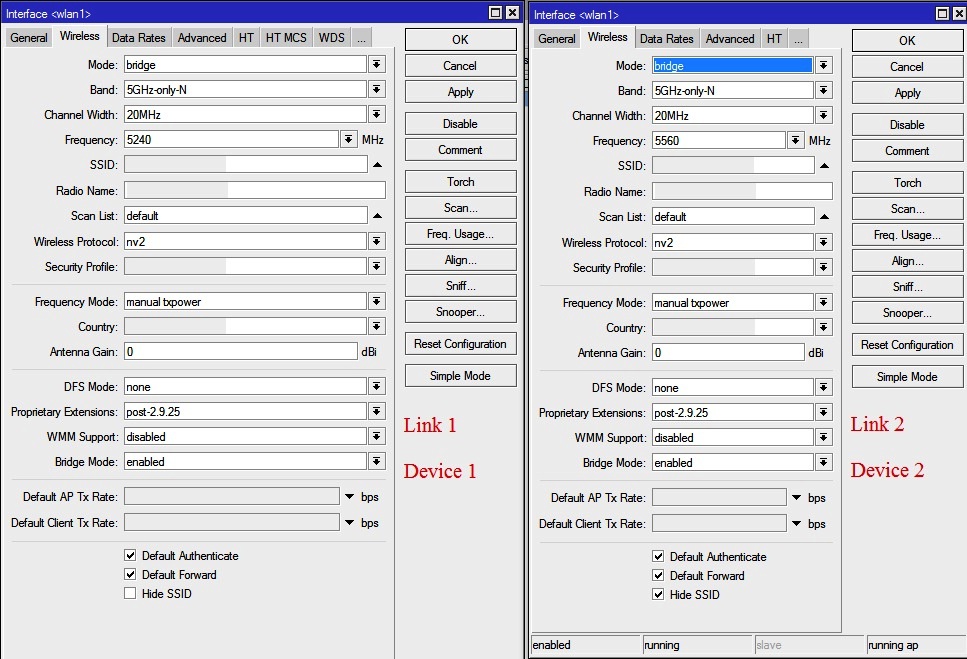Open WMM Support dropdown in Device 1 window
Screen dimensions: 967x659
click(377, 436)
